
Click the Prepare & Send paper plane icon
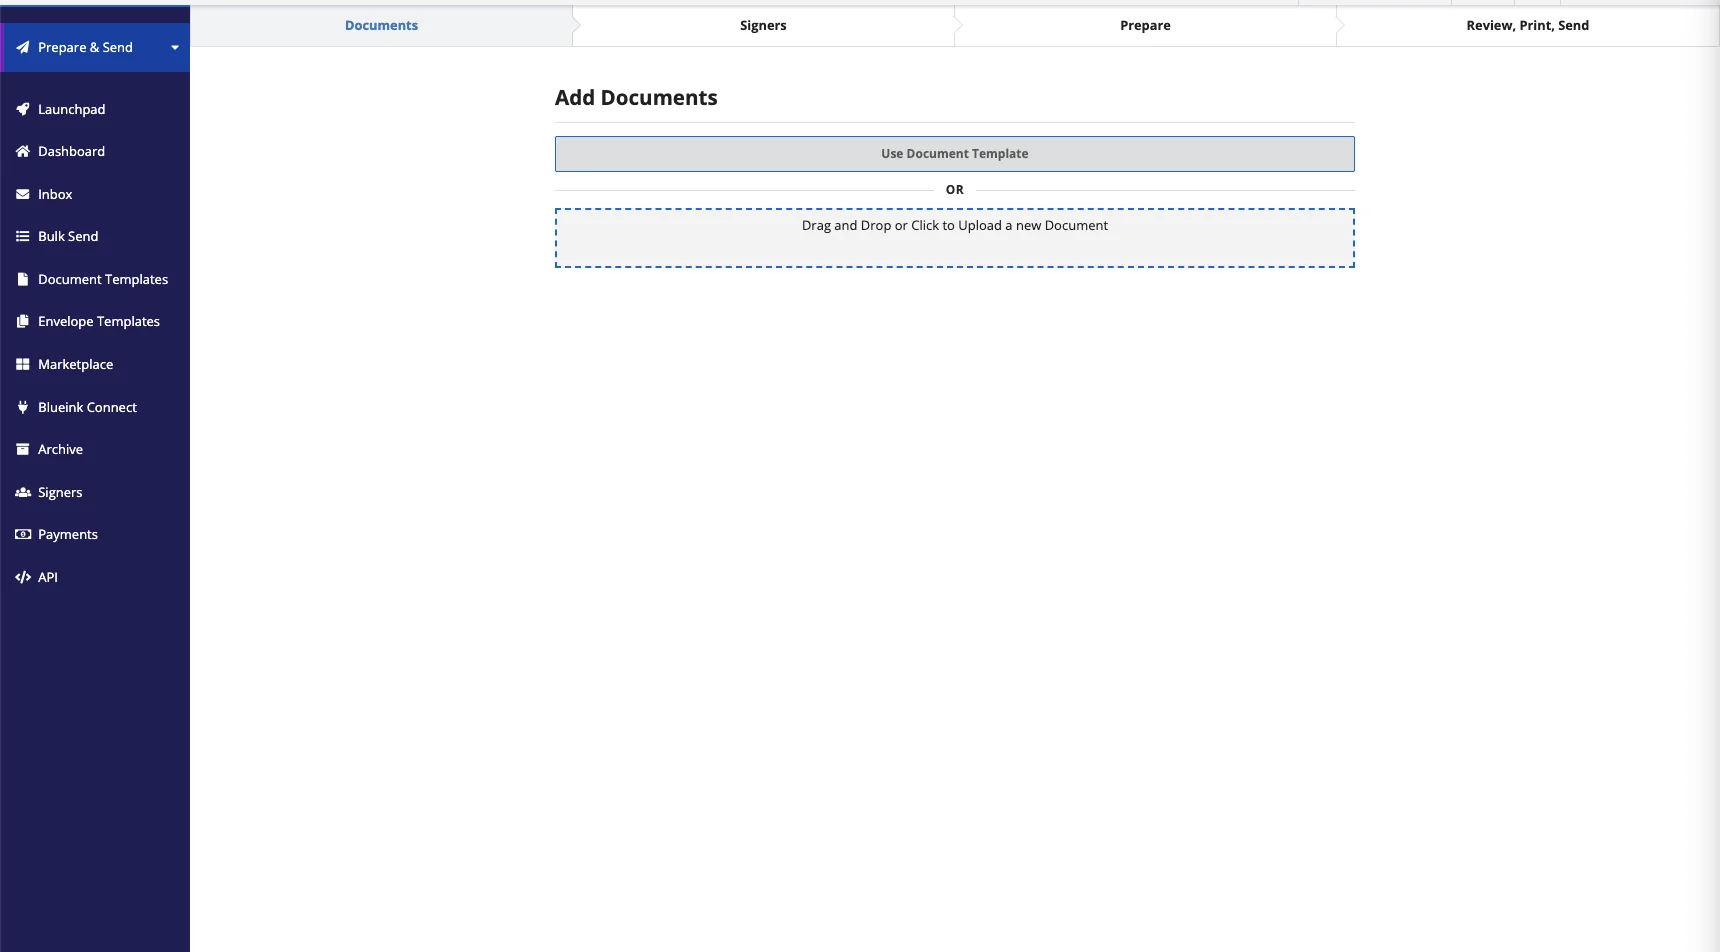pyautogui.click(x=22, y=47)
